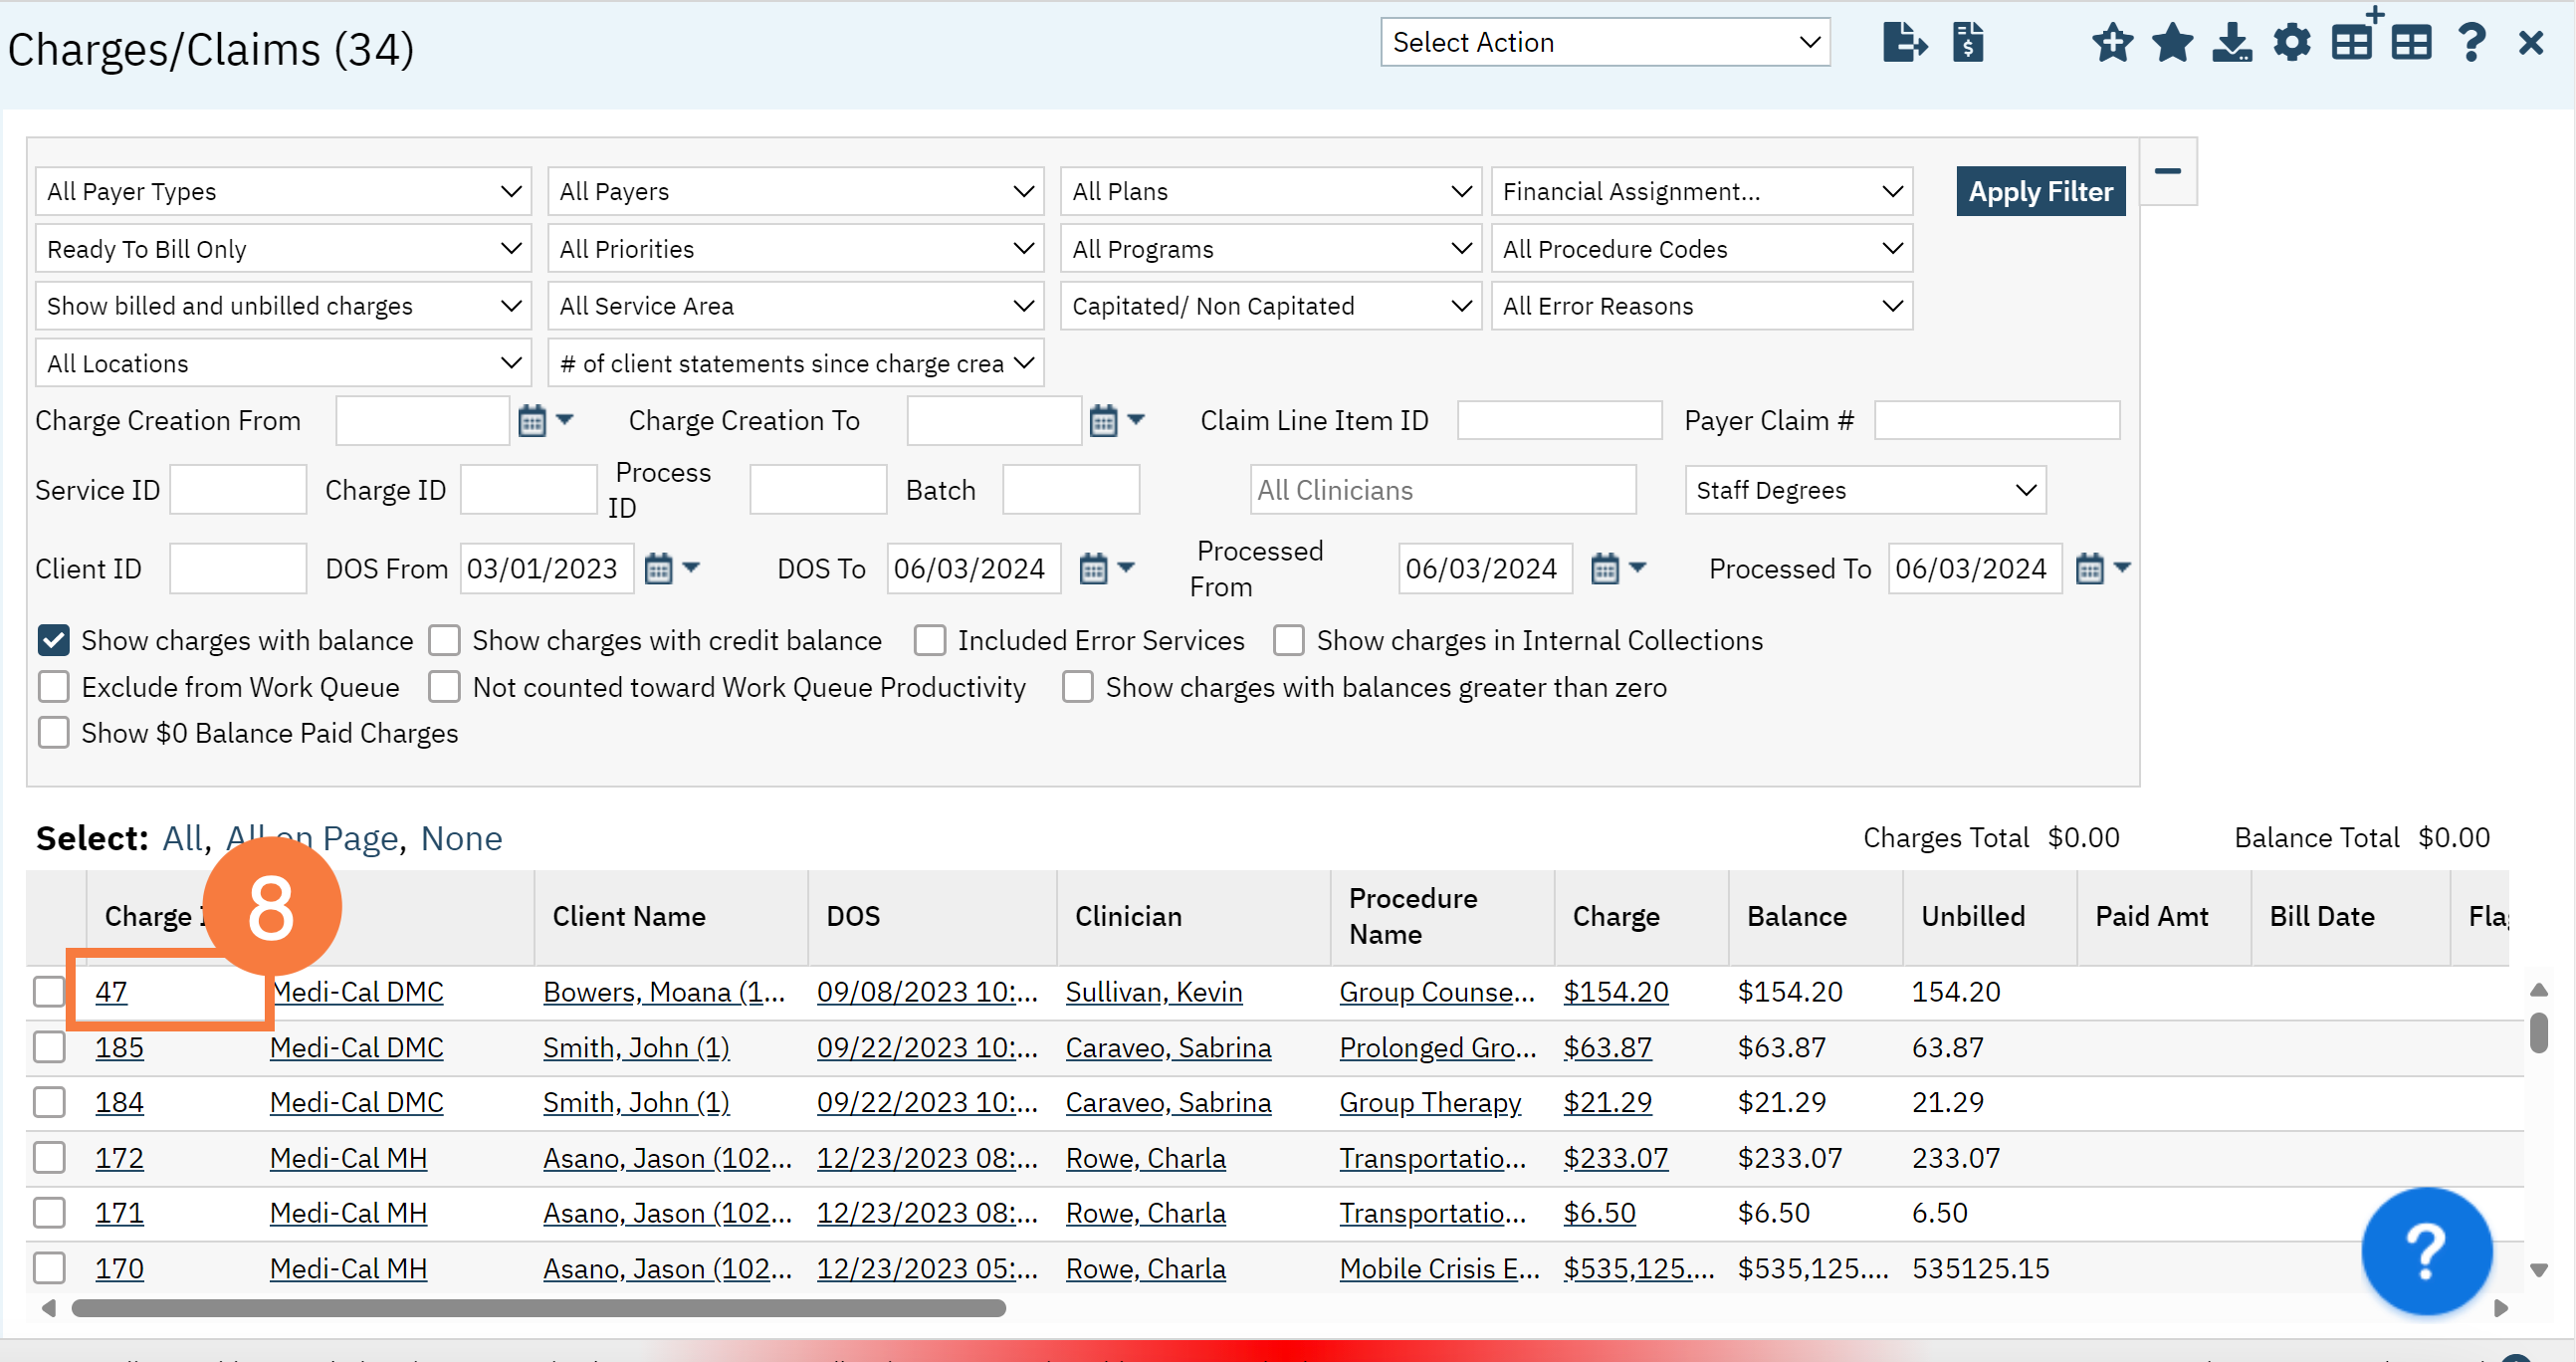Open the Select Action dropdown

tap(1604, 43)
